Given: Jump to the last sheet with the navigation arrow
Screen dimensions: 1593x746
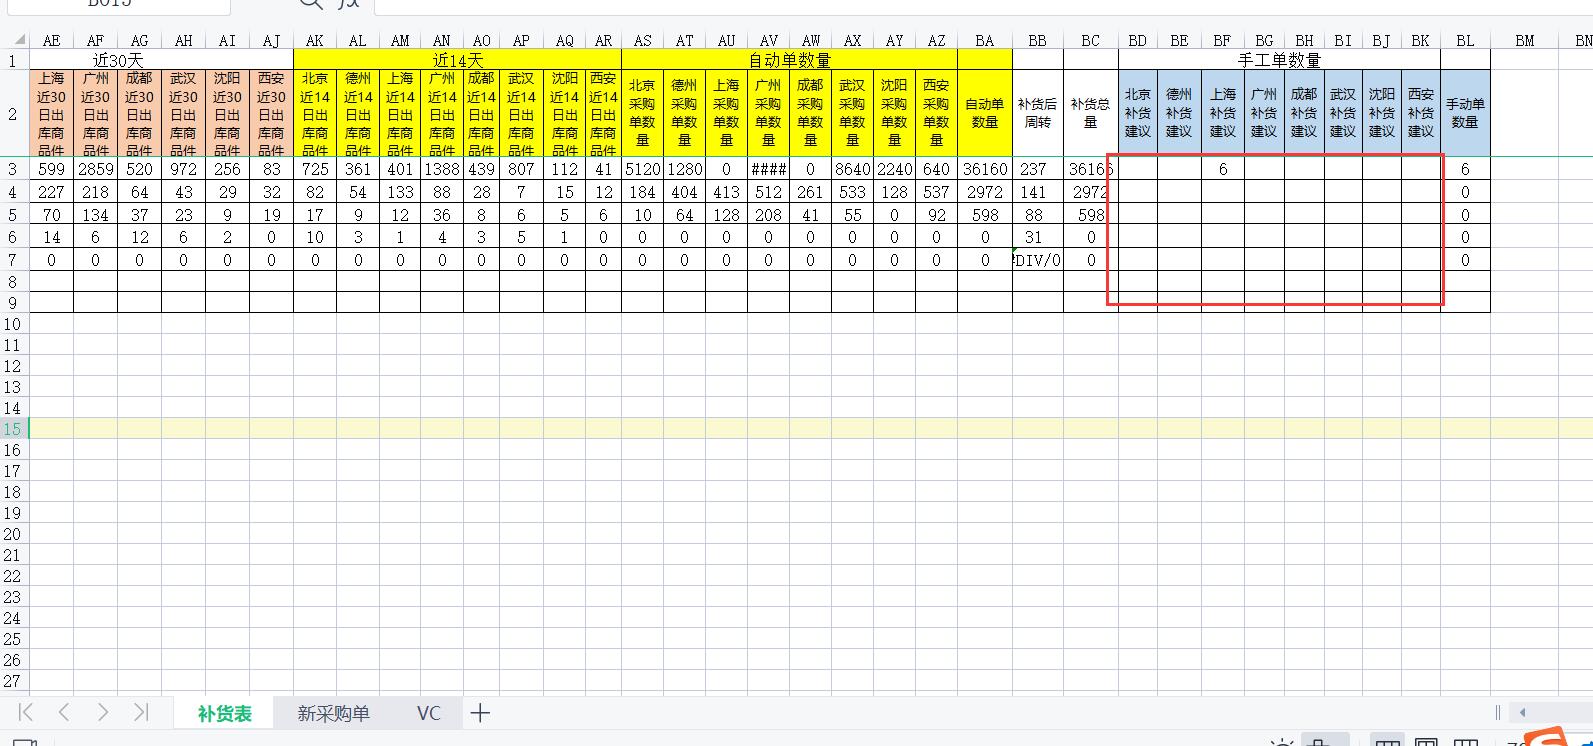Looking at the screenshot, I should pos(141,712).
